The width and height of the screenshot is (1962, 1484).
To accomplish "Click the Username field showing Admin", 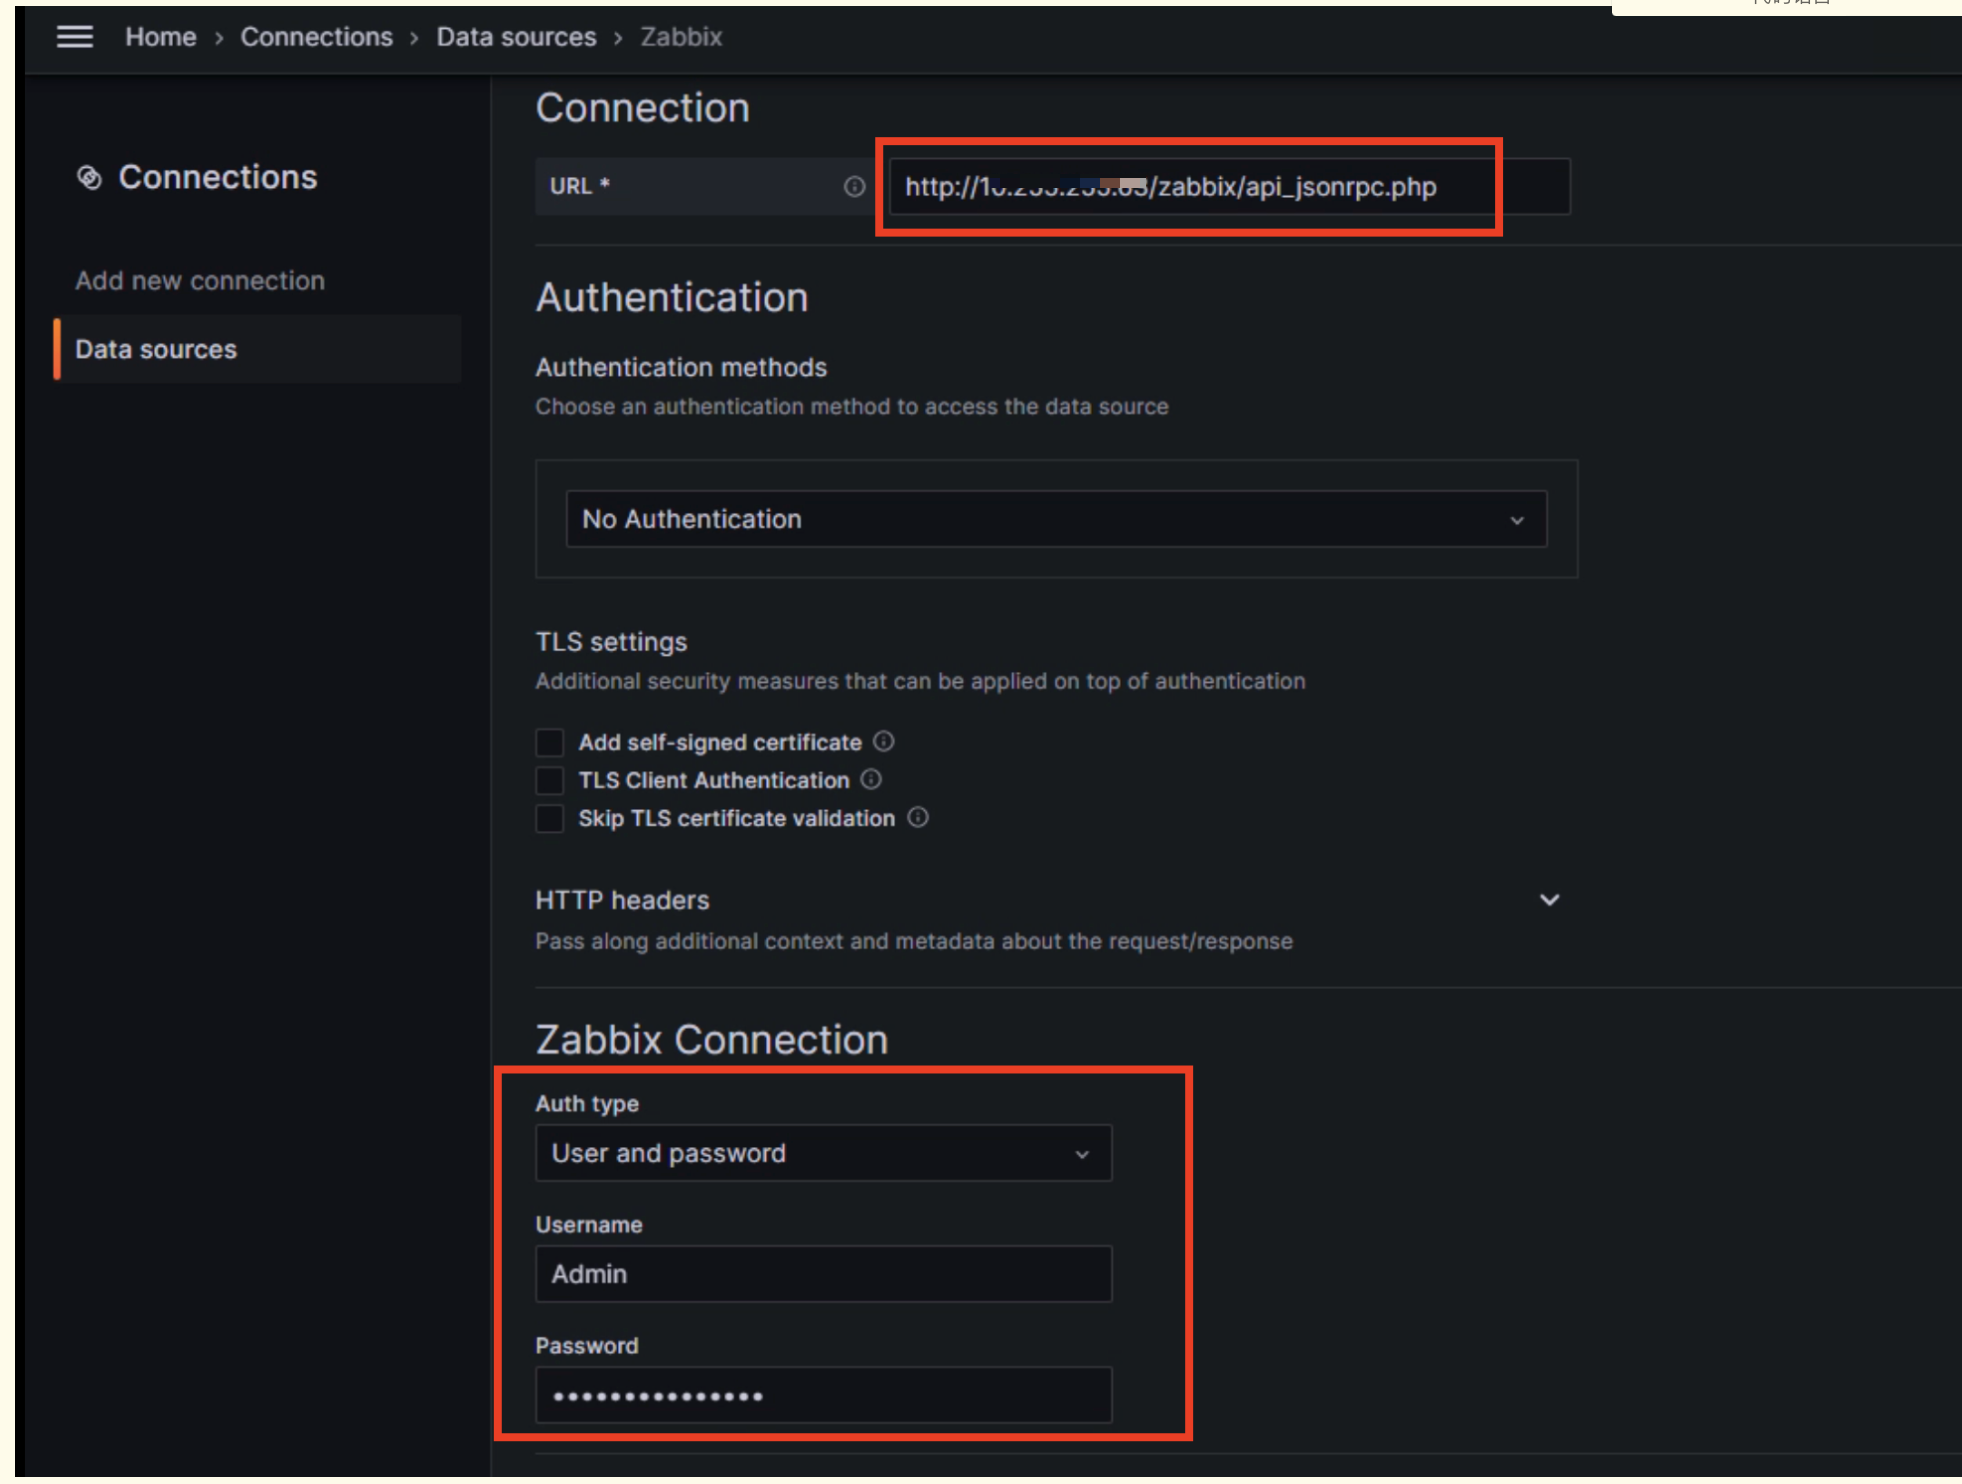I will [823, 1273].
